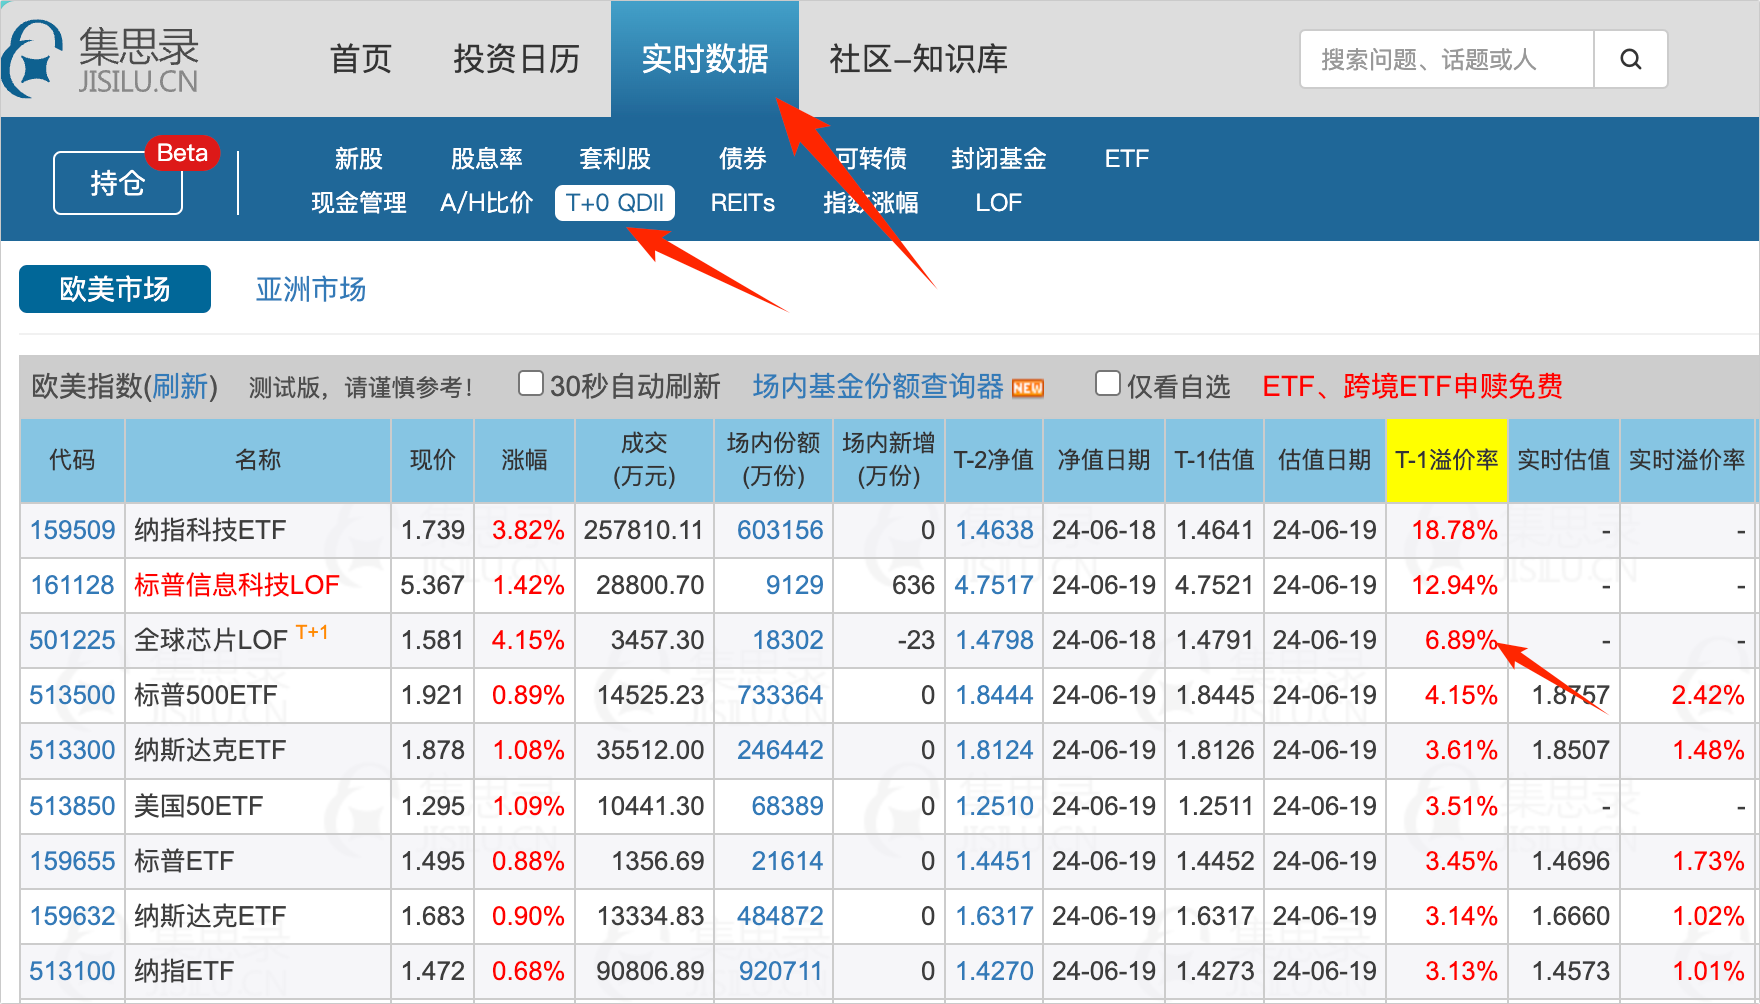Open fund code 159509 link
The width and height of the screenshot is (1760, 1004).
pos(72,530)
